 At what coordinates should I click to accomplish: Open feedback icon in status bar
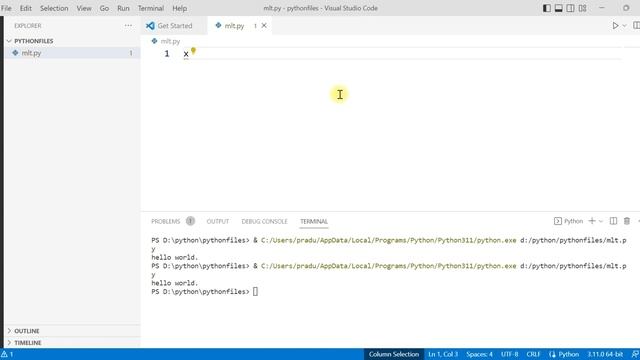click(635, 354)
